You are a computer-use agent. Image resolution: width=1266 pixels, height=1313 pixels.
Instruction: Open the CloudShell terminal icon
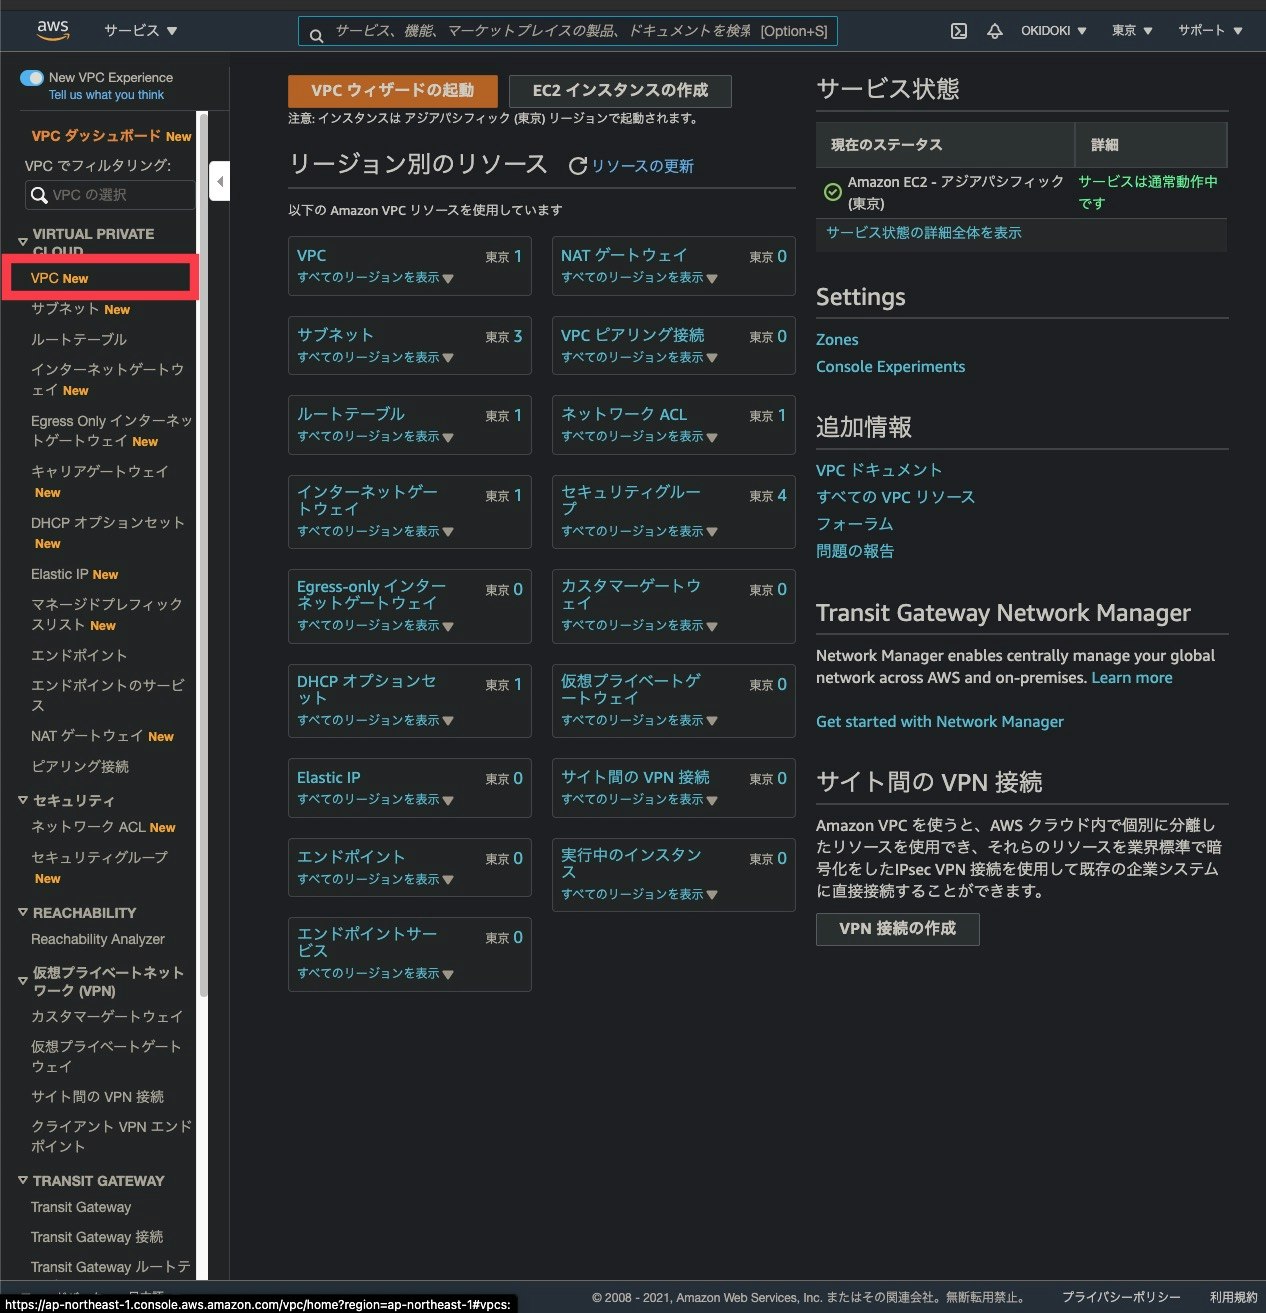coord(958,31)
